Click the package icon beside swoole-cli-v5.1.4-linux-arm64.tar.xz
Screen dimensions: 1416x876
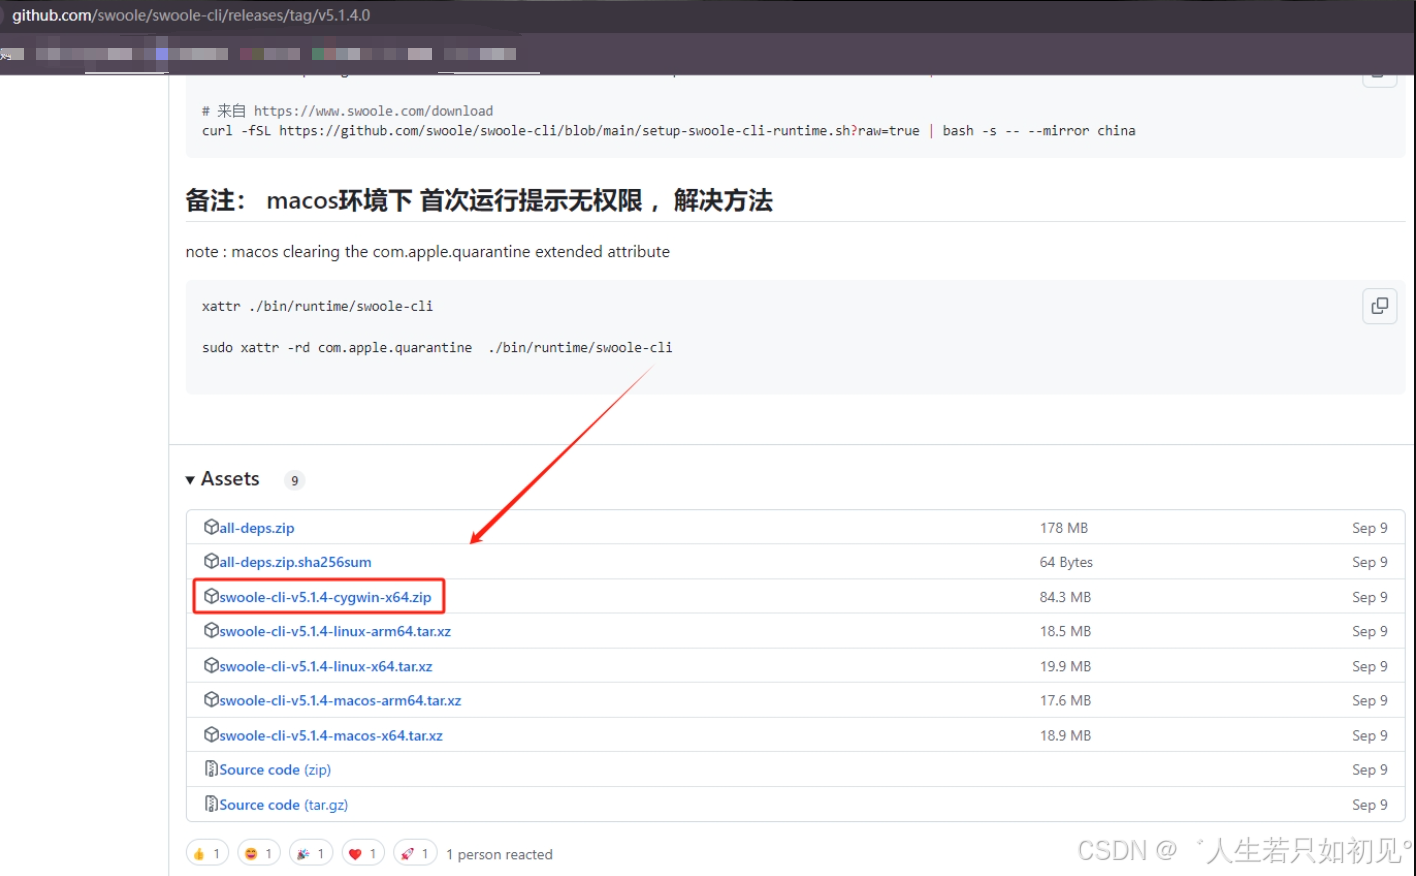[211, 631]
